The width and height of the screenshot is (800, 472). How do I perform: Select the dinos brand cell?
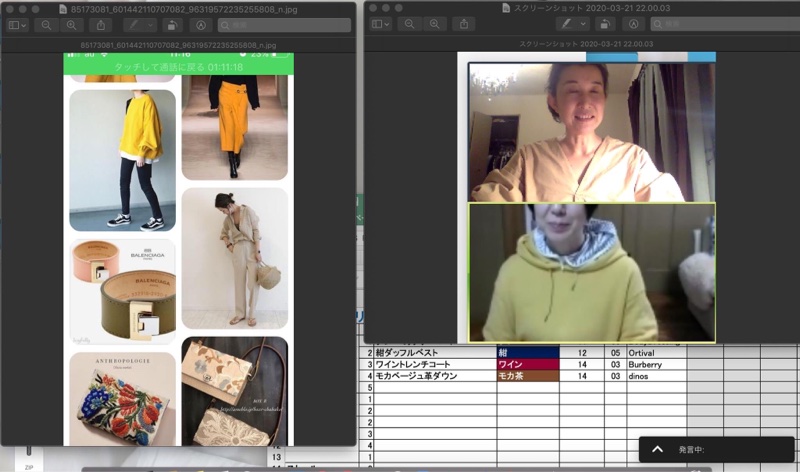(x=657, y=376)
